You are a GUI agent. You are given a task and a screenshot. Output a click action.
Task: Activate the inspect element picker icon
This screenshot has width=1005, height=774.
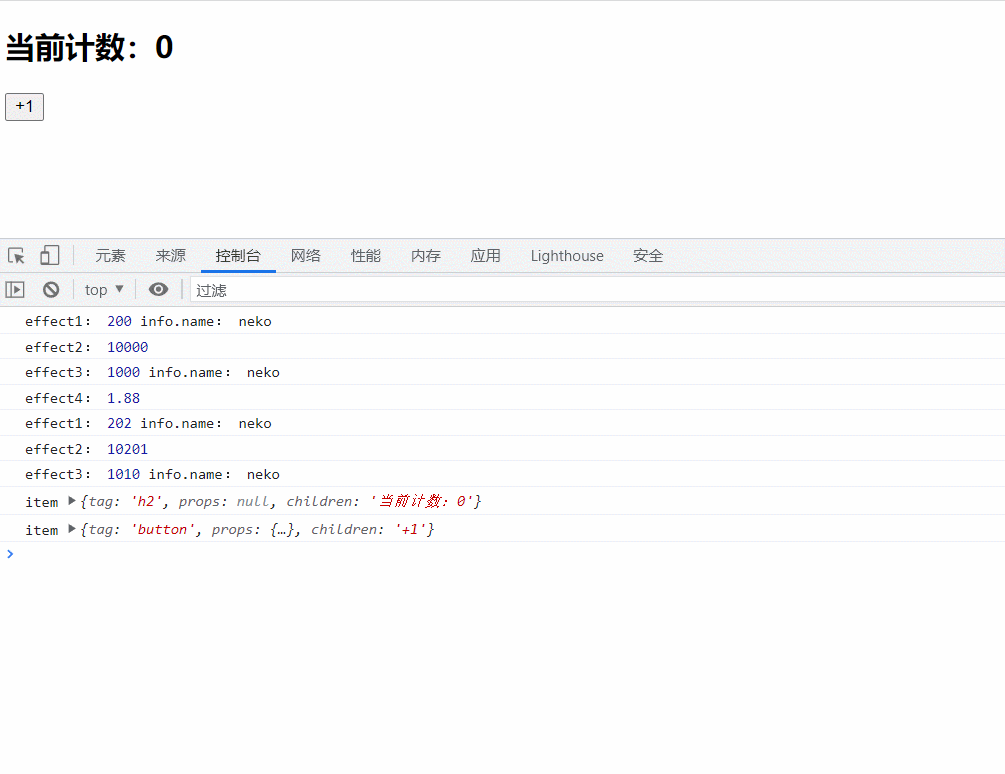pos(16,256)
